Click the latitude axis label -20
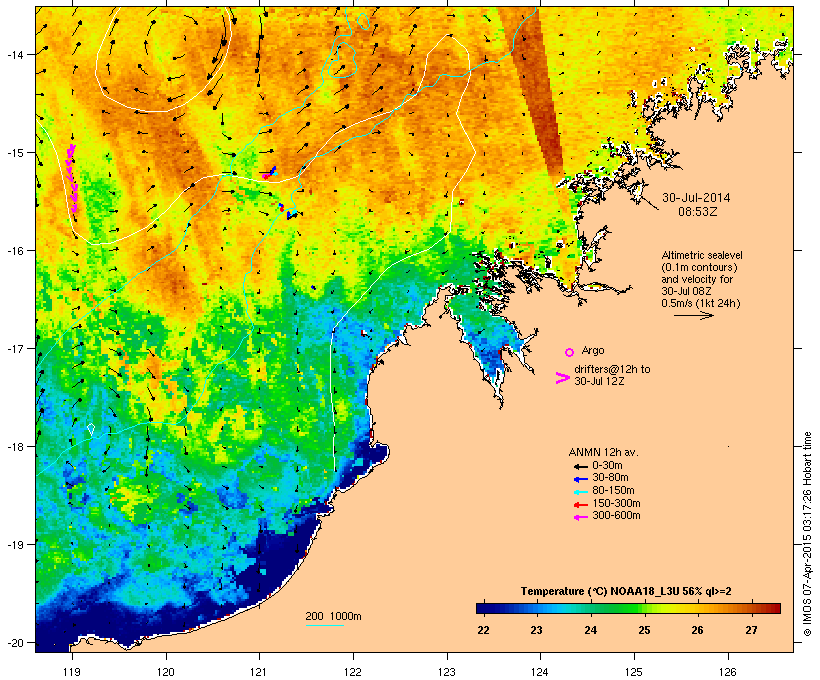The height and width of the screenshot is (680, 820). coord(14,642)
